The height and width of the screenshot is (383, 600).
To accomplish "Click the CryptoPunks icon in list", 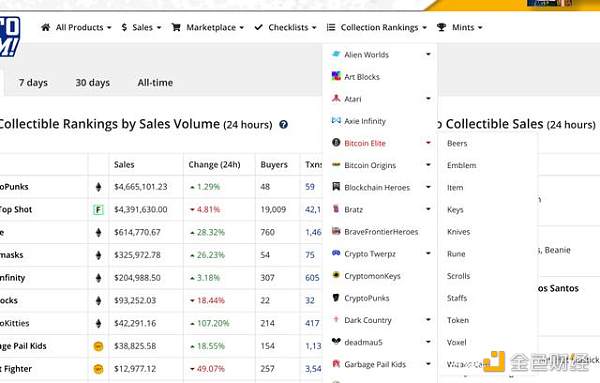I will point(336,298).
